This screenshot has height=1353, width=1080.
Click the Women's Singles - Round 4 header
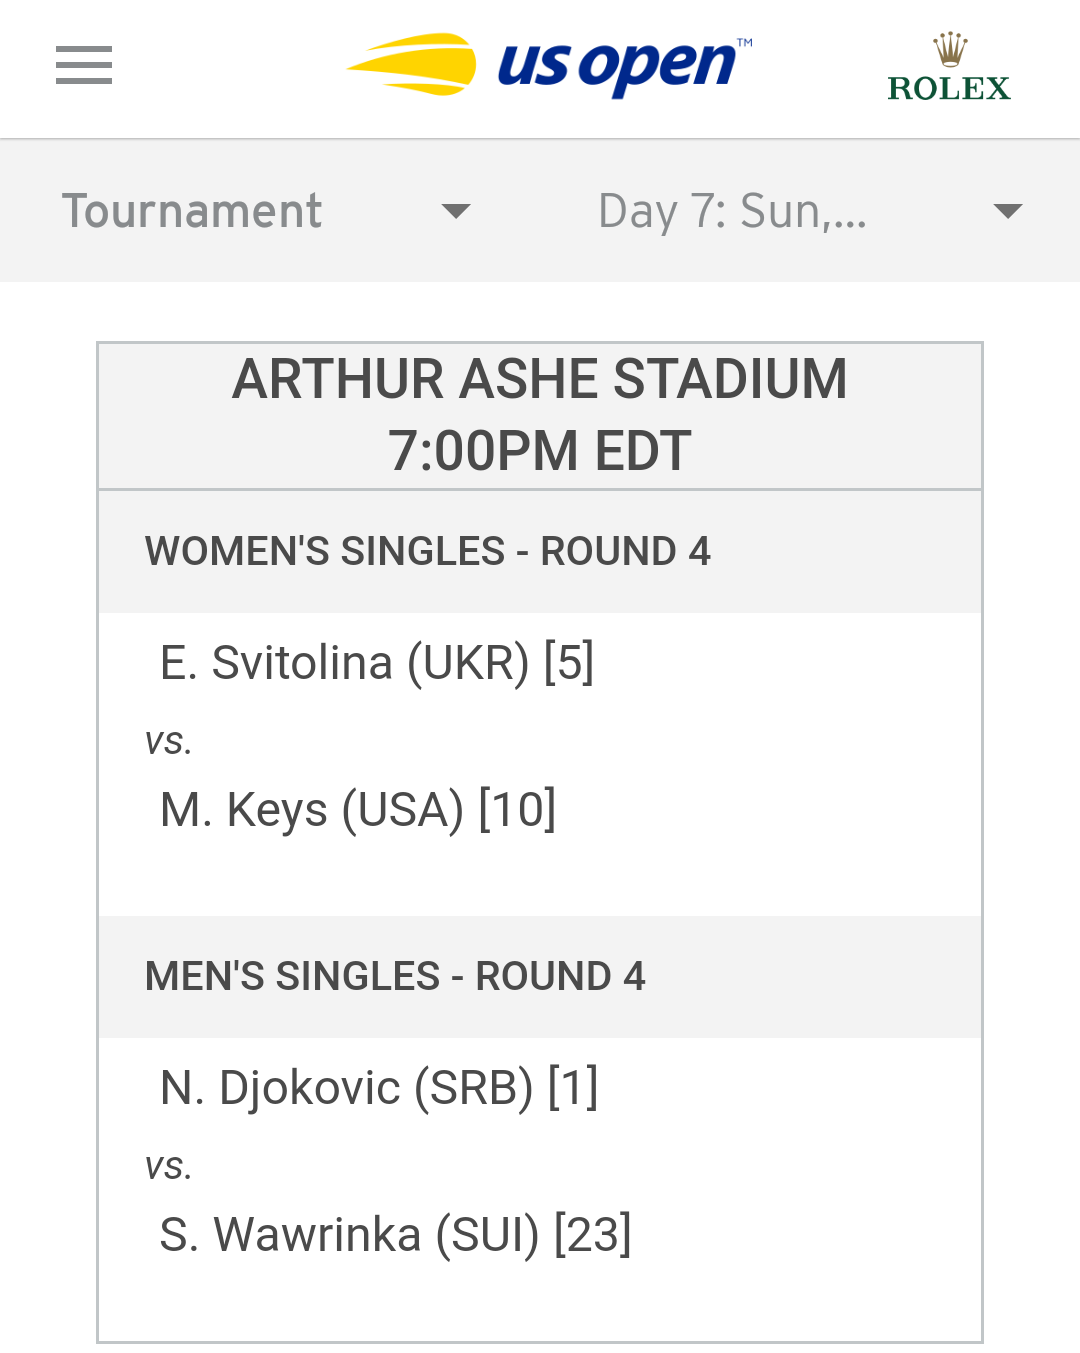428,552
